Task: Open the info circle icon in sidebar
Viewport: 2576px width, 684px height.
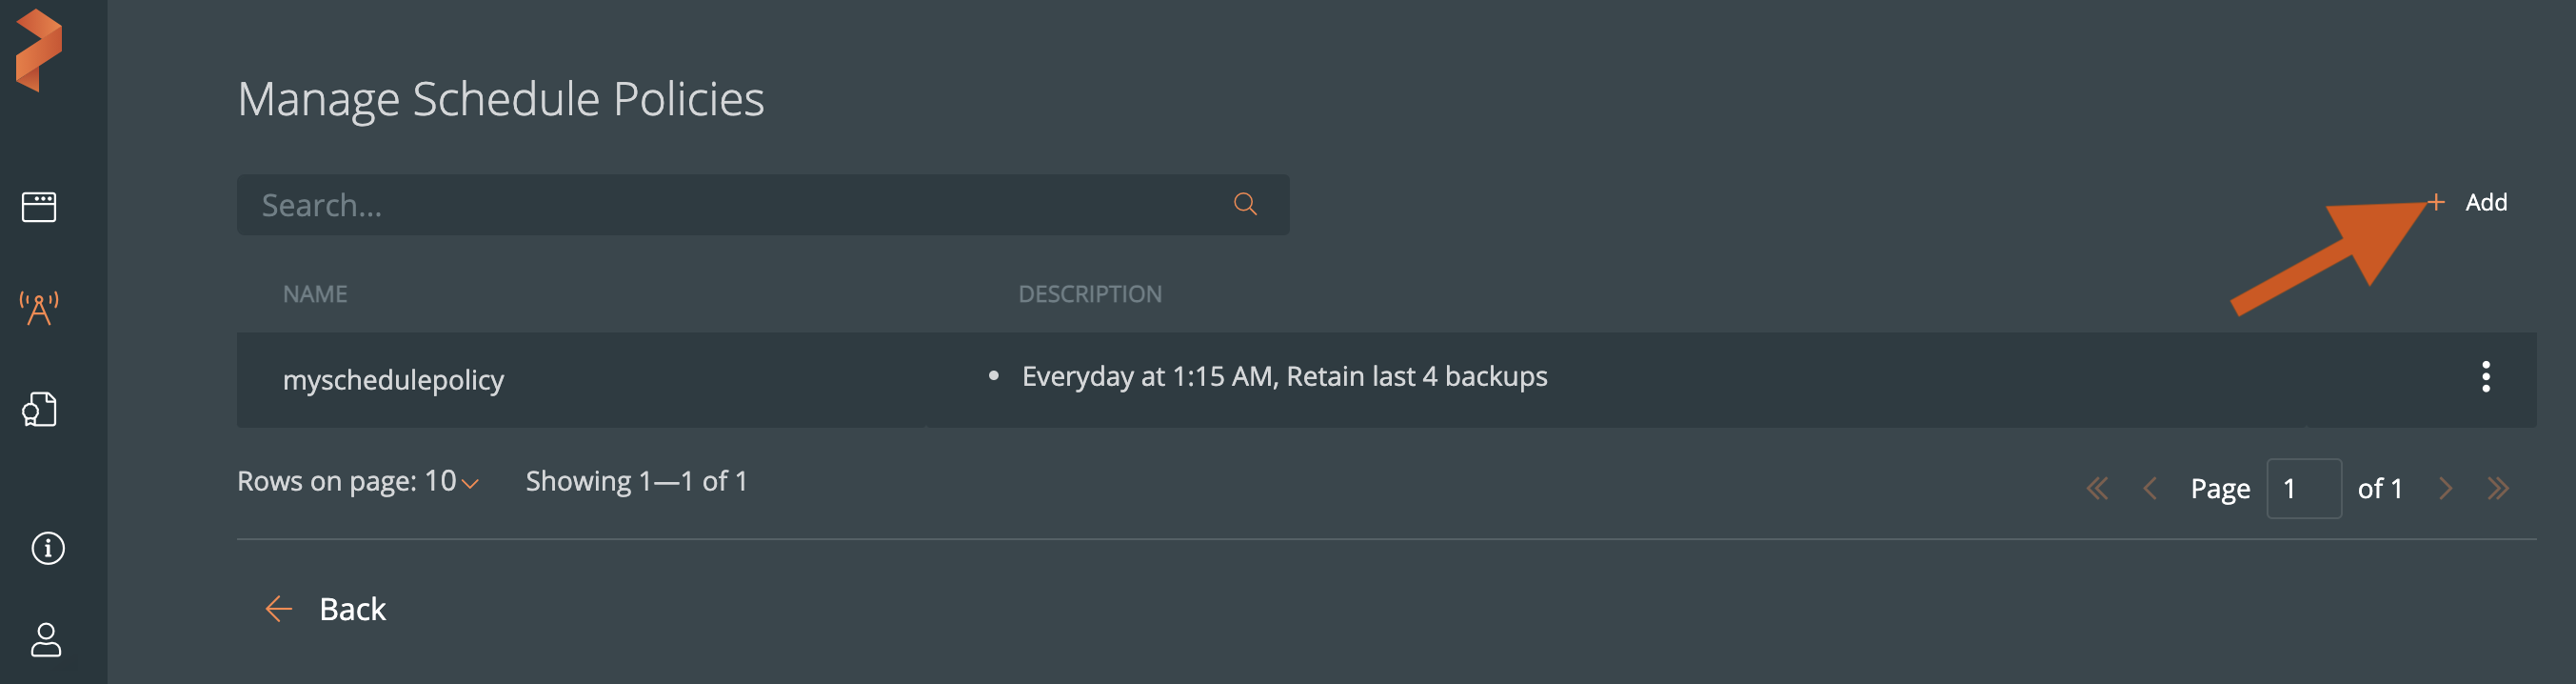Action: pos(47,548)
